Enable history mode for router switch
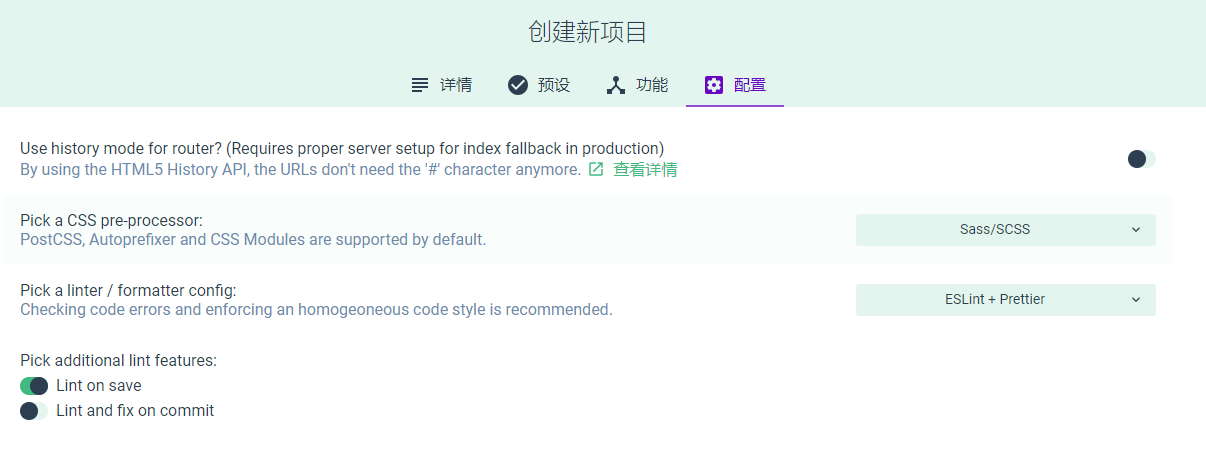1206x455 pixels. tap(1141, 159)
